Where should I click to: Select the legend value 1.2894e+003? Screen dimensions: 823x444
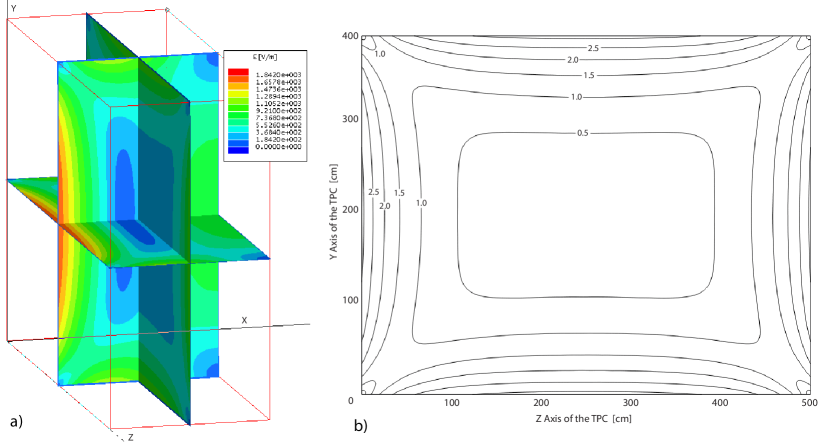point(279,97)
